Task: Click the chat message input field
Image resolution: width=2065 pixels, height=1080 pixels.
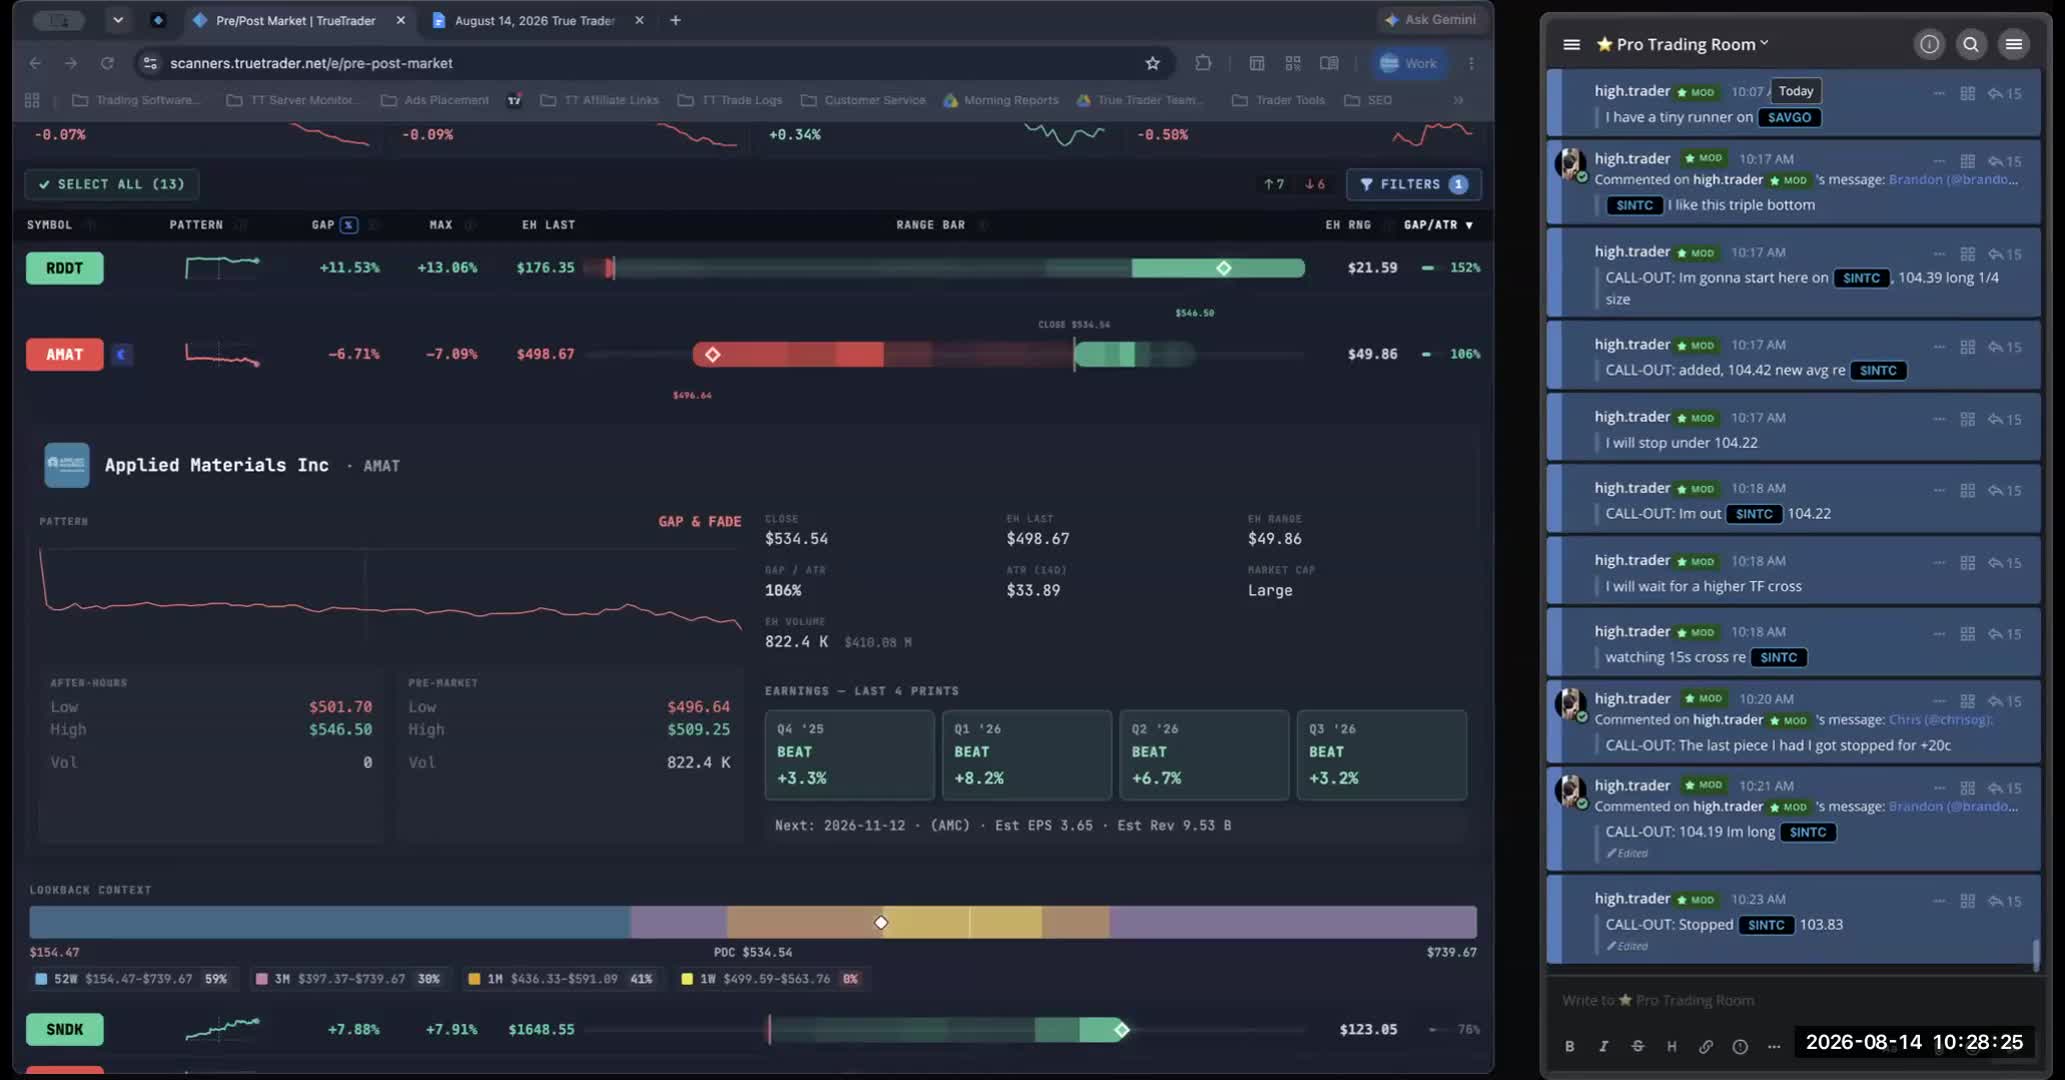Action: click(1792, 1000)
